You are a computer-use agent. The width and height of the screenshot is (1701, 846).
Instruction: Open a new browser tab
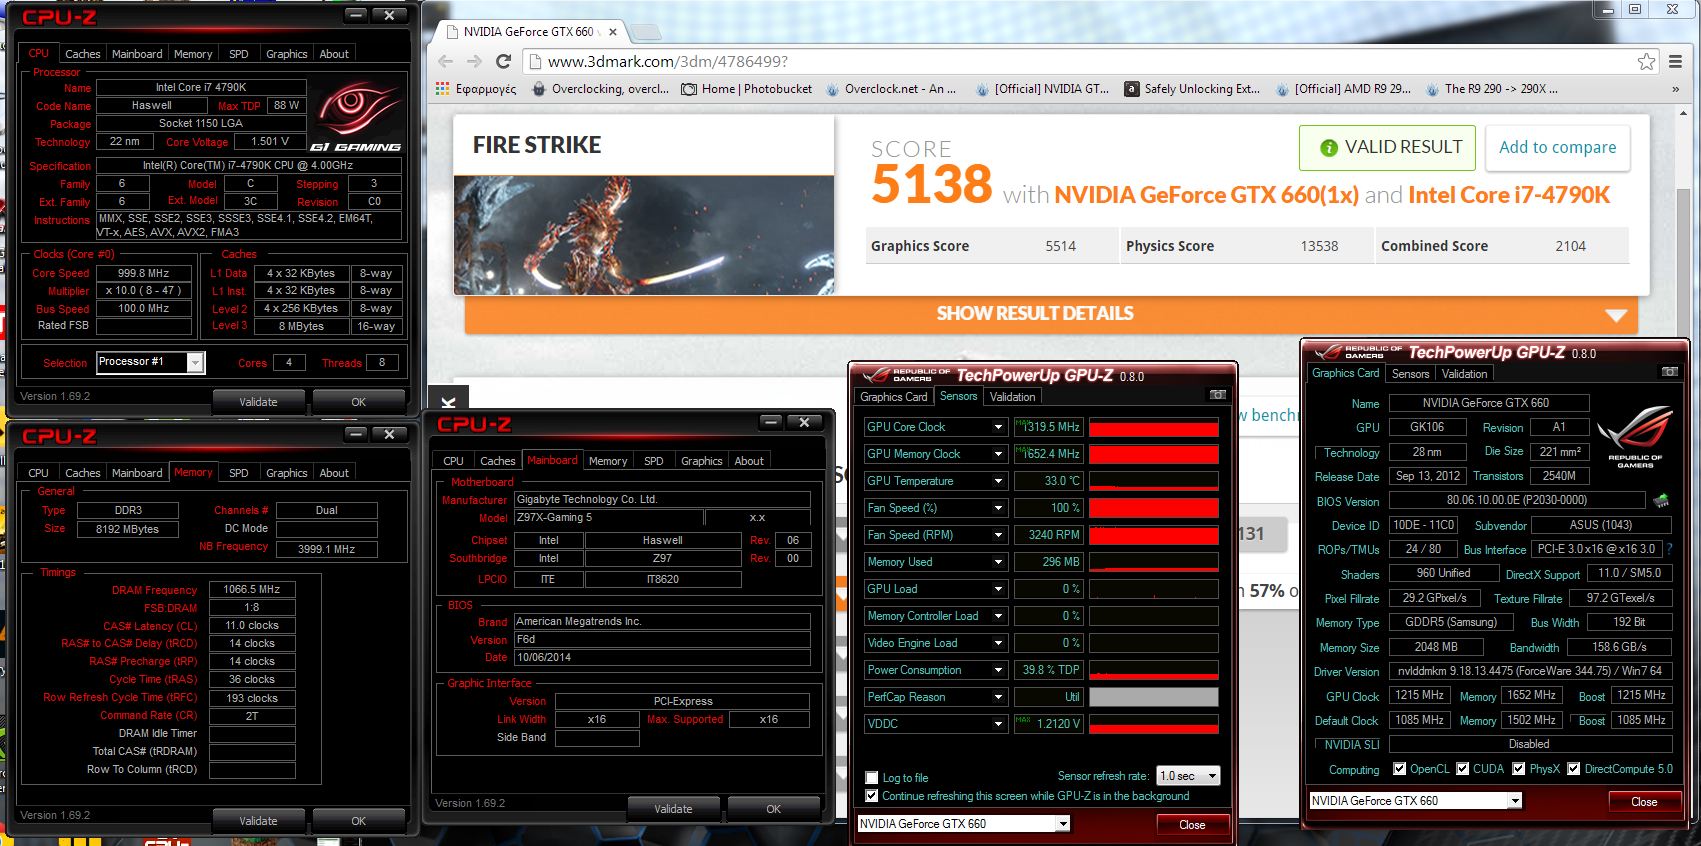click(648, 32)
